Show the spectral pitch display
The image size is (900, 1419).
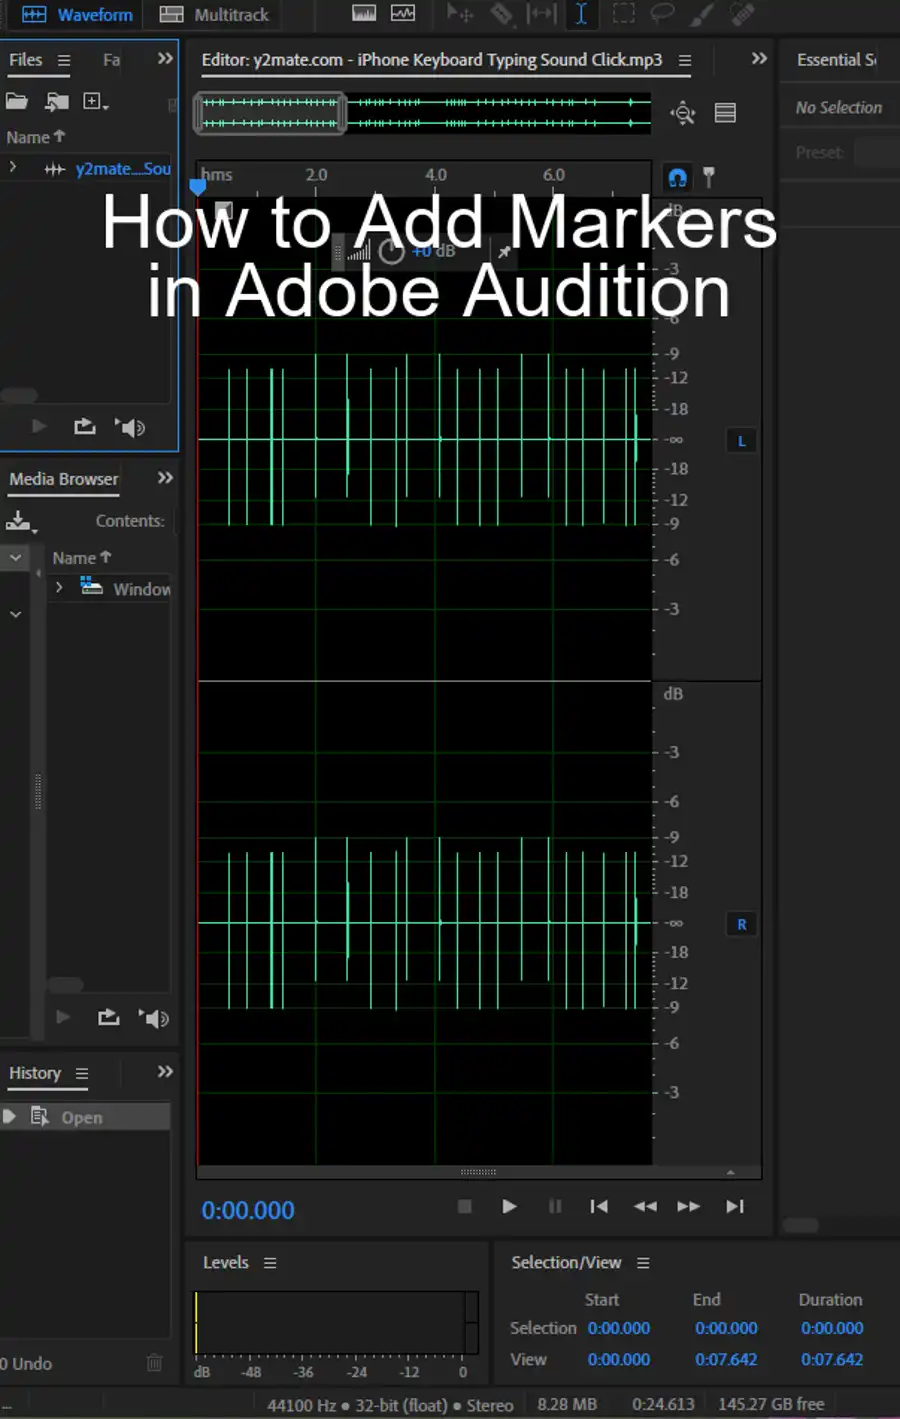[403, 13]
